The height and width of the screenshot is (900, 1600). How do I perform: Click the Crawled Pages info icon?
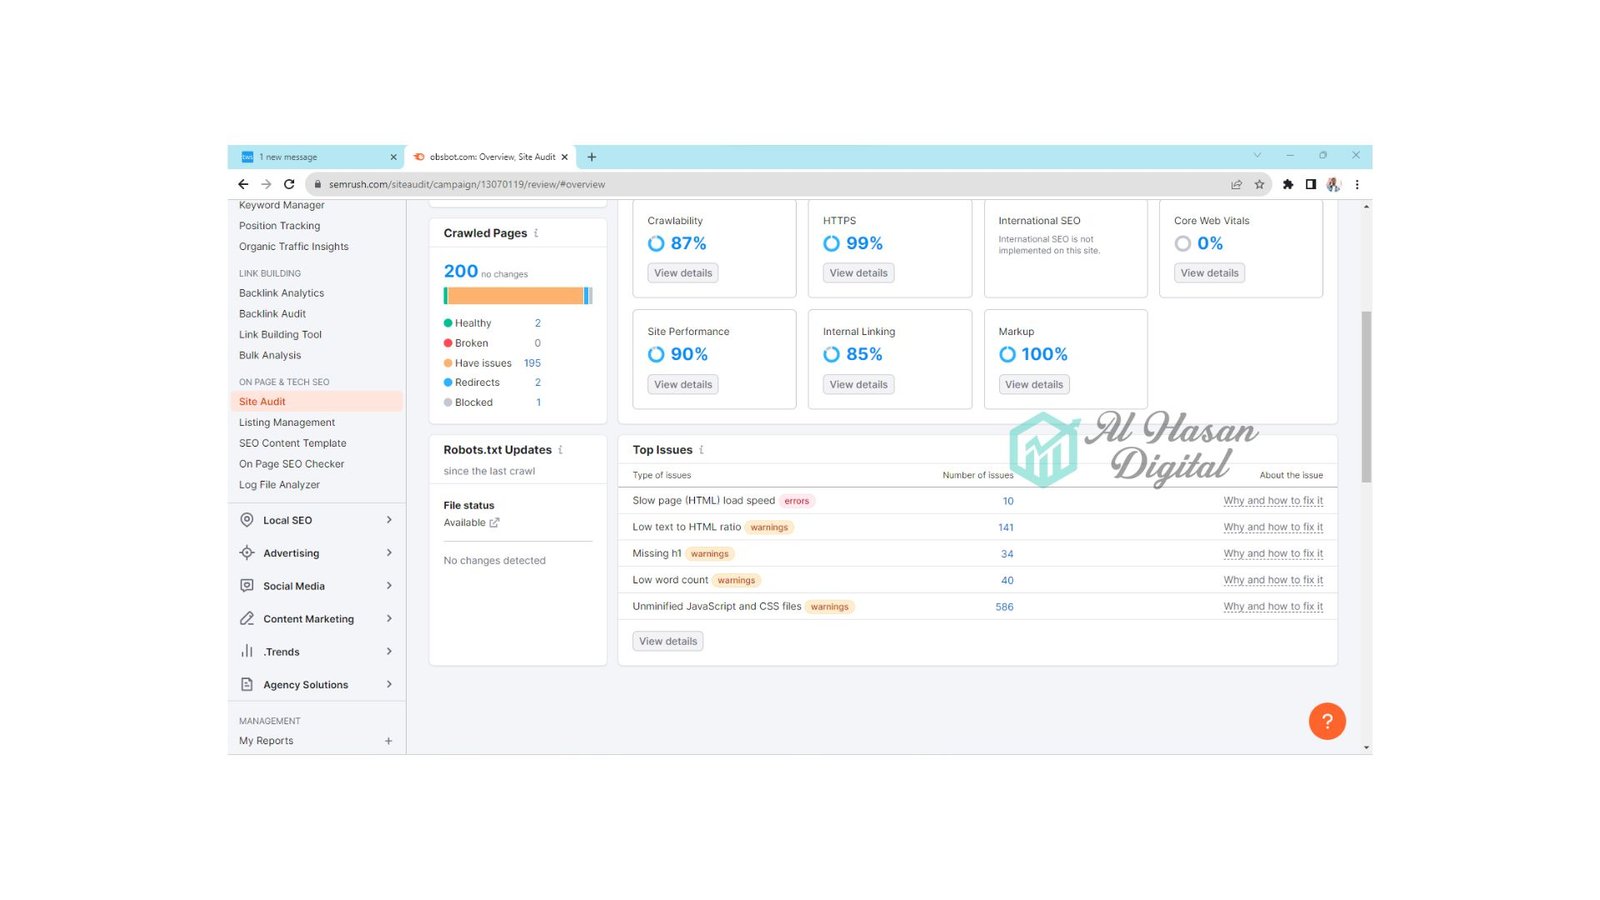click(x=536, y=233)
